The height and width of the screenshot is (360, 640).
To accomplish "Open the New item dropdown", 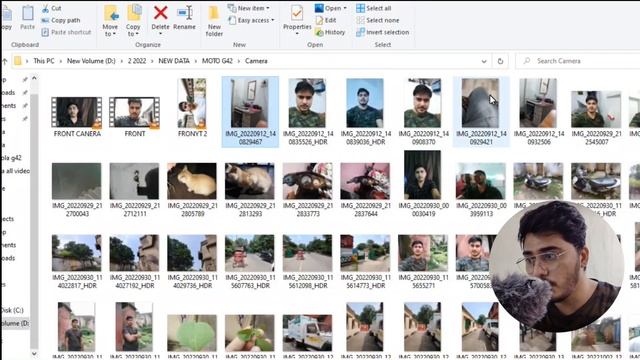I will pyautogui.click(x=249, y=8).
